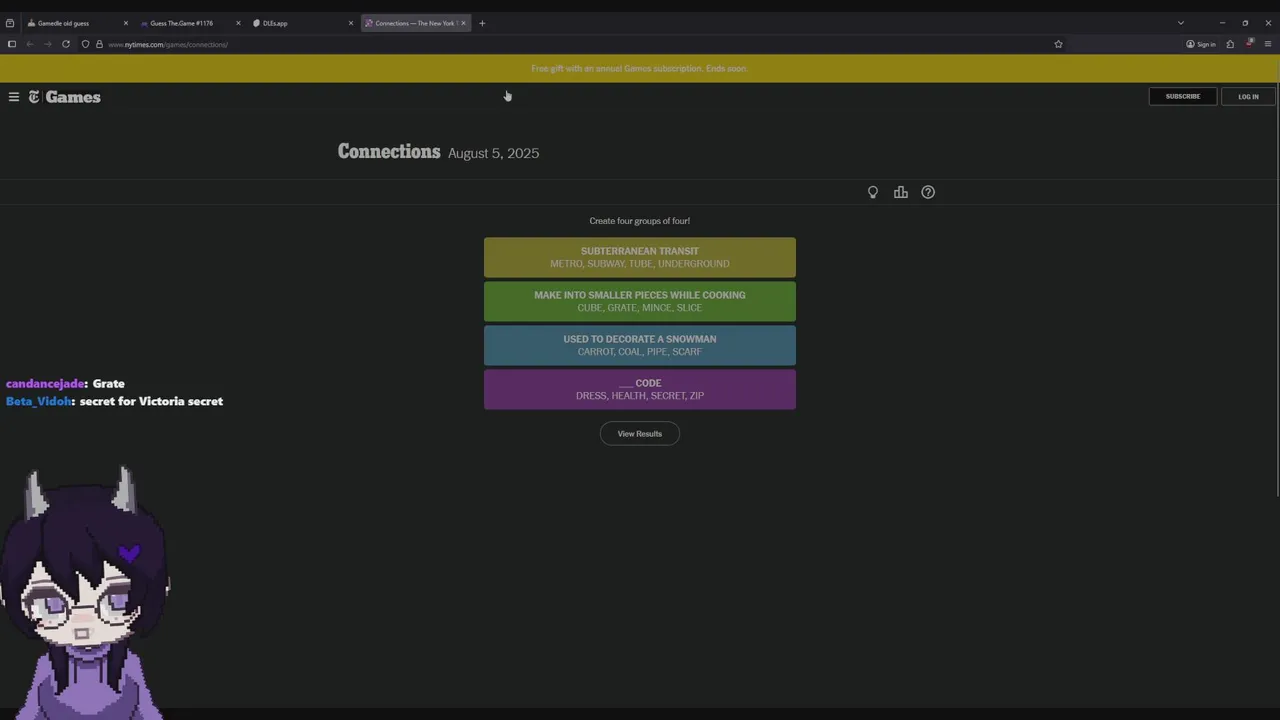Click the Beta_Vidoh chat message
The height and width of the screenshot is (720, 1280).
pyautogui.click(x=114, y=401)
